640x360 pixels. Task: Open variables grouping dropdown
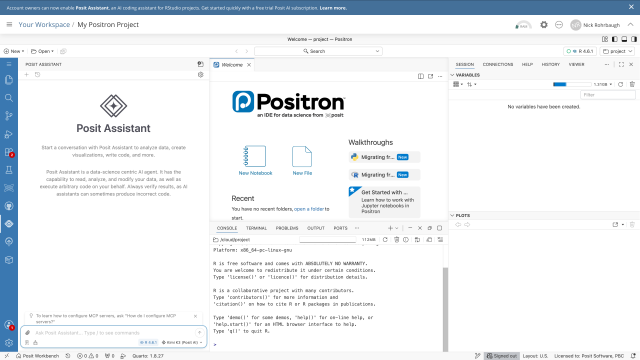click(x=458, y=84)
